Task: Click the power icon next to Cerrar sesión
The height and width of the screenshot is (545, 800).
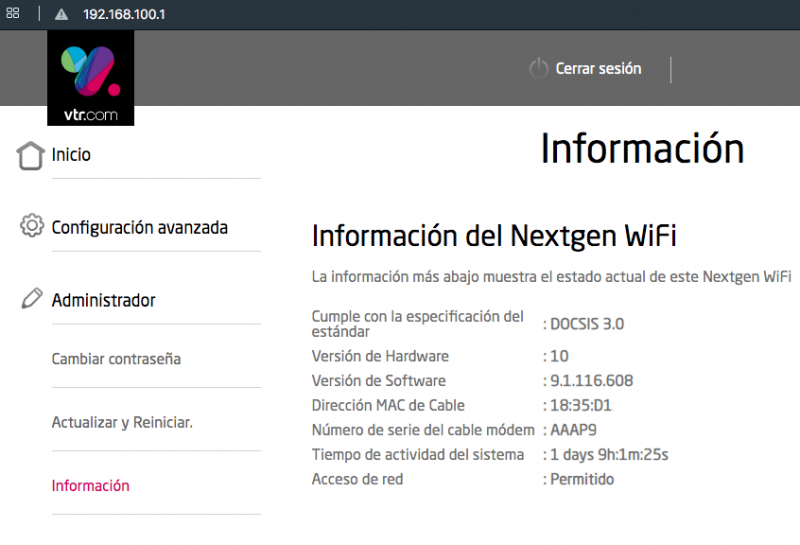Action: pyautogui.click(x=538, y=69)
